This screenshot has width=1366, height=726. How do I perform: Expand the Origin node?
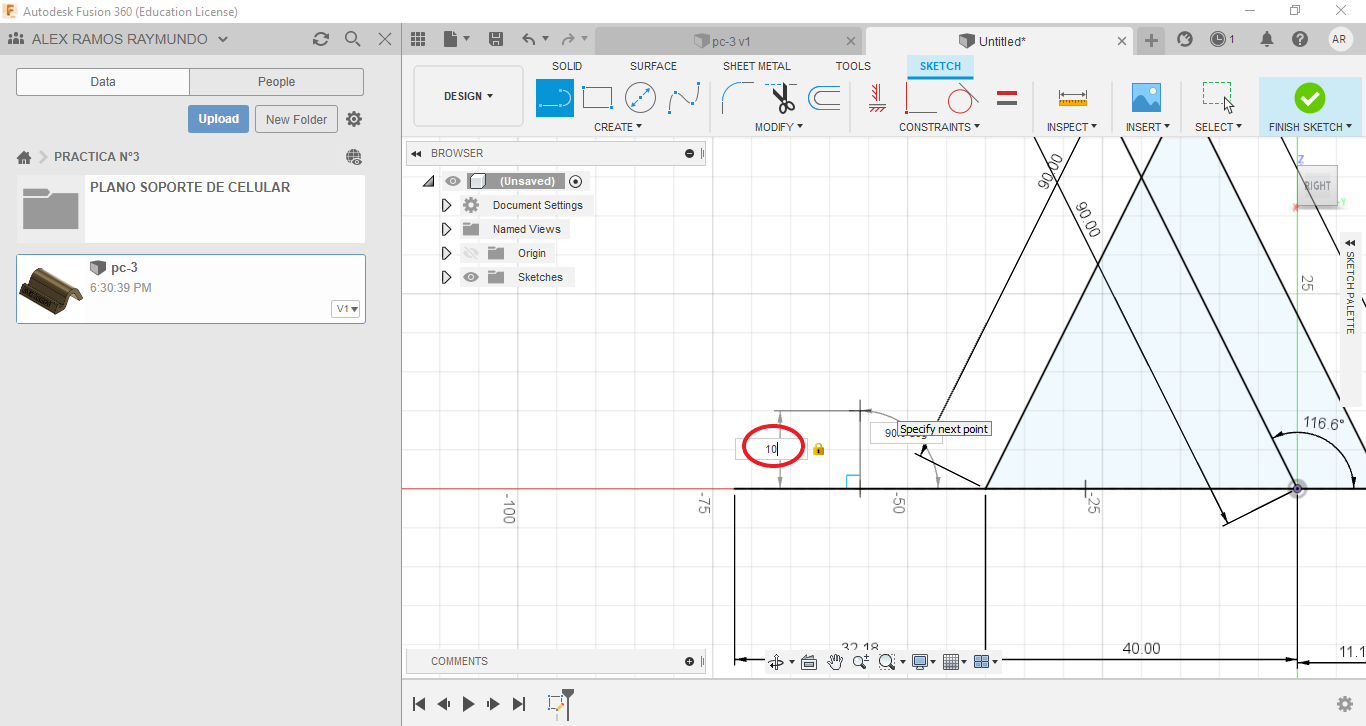447,253
